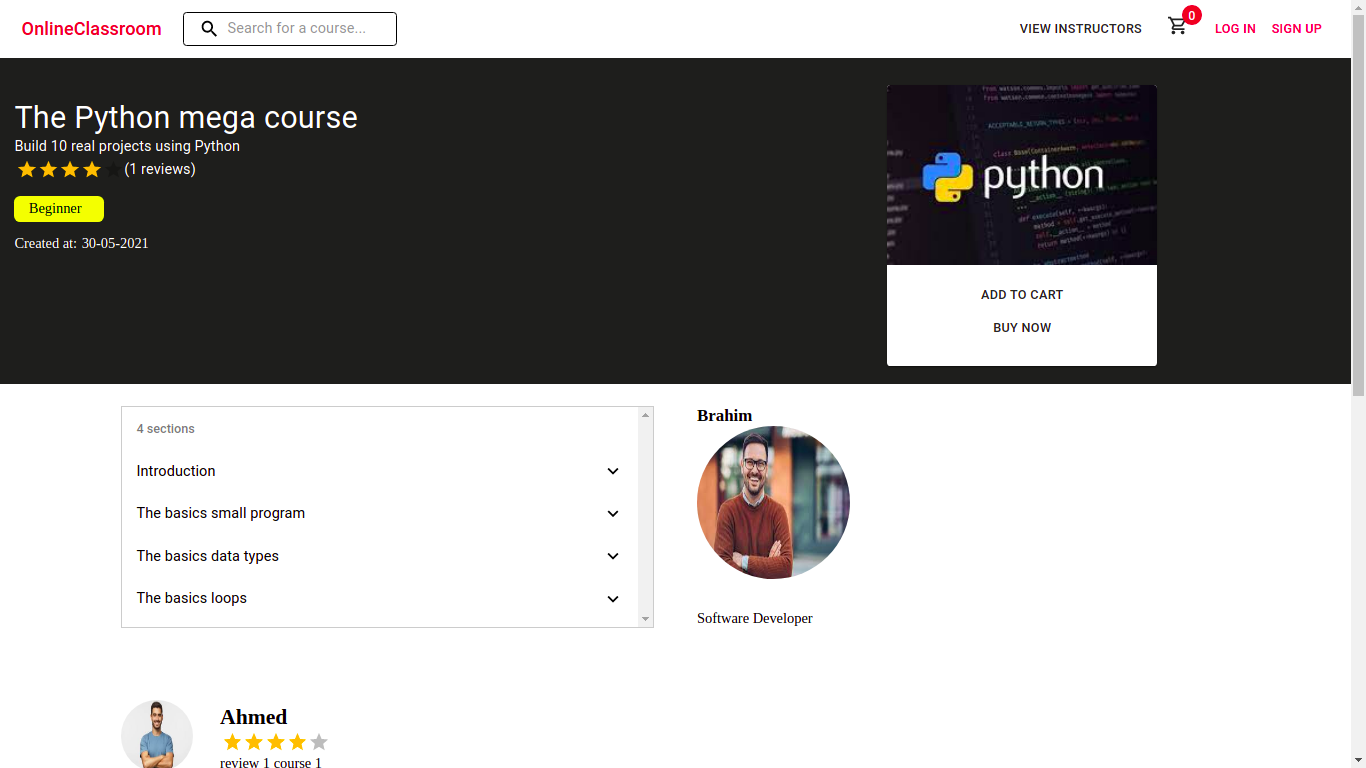The width and height of the screenshot is (1366, 768).
Task: Click the course rating stars in header
Action: (x=70, y=169)
